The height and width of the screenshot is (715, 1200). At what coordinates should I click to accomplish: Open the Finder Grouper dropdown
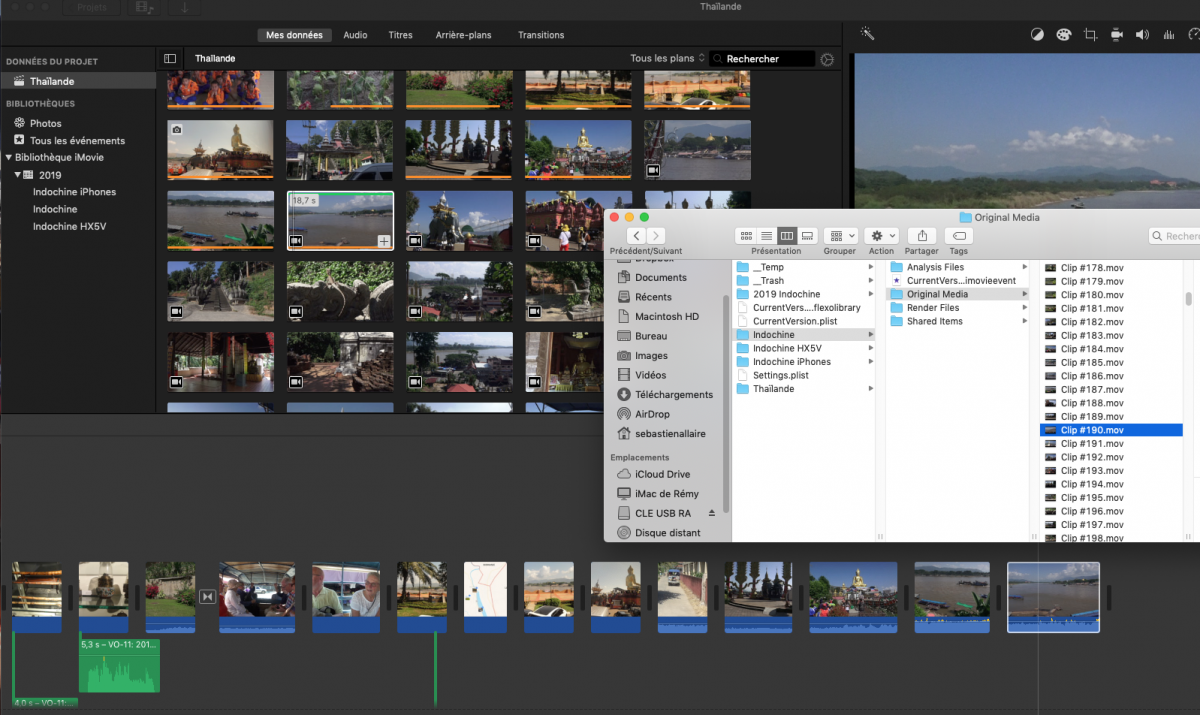coord(840,236)
